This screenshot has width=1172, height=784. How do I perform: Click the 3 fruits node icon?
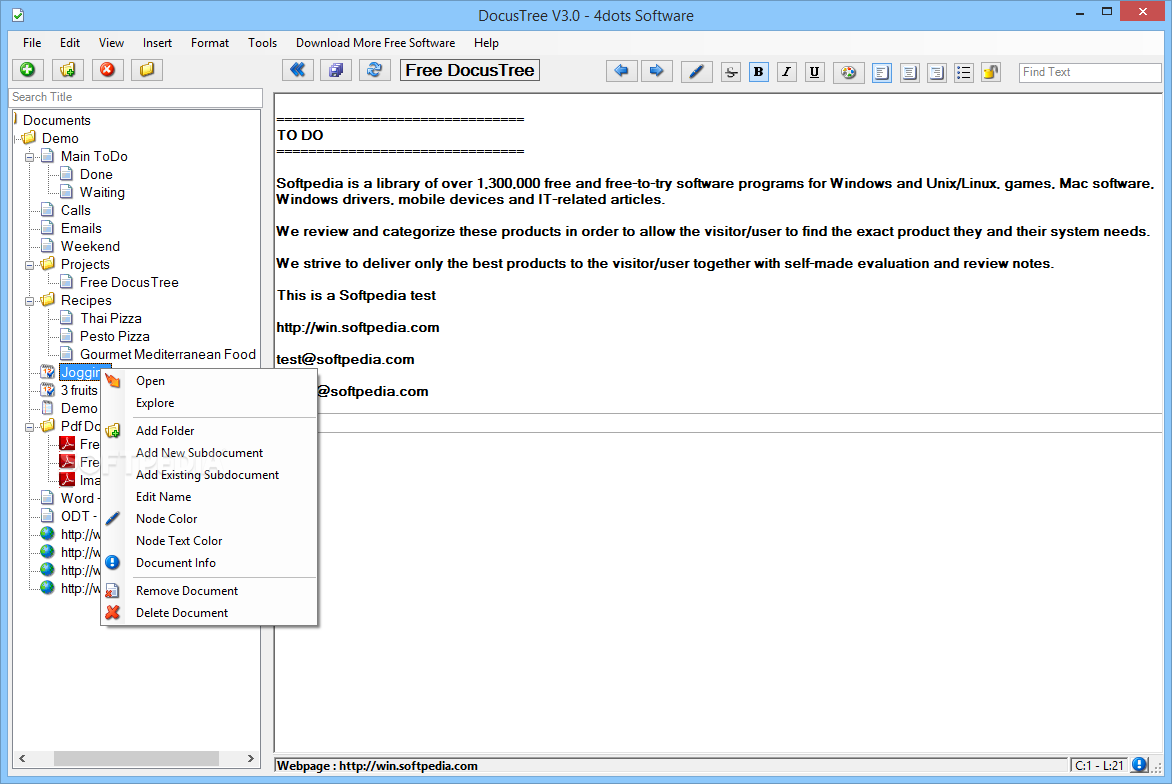tap(48, 390)
